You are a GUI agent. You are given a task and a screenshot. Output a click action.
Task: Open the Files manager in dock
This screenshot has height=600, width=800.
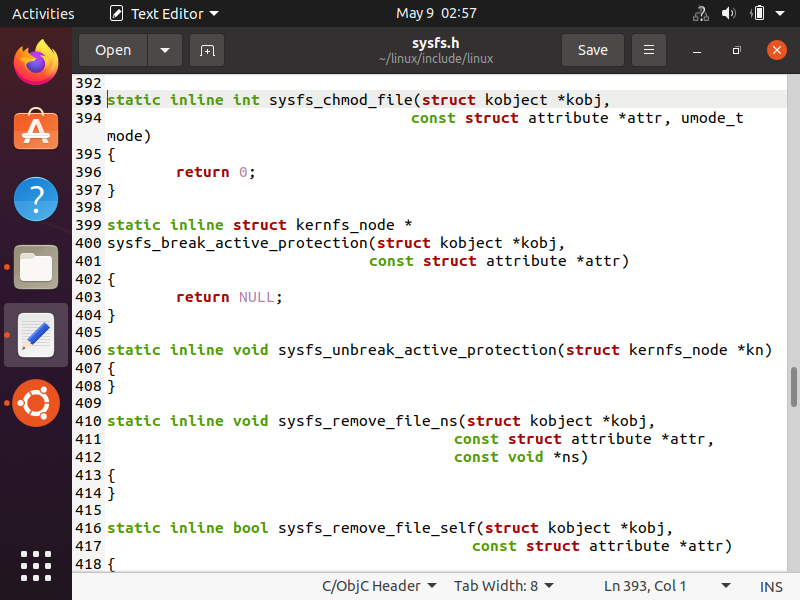click(36, 267)
